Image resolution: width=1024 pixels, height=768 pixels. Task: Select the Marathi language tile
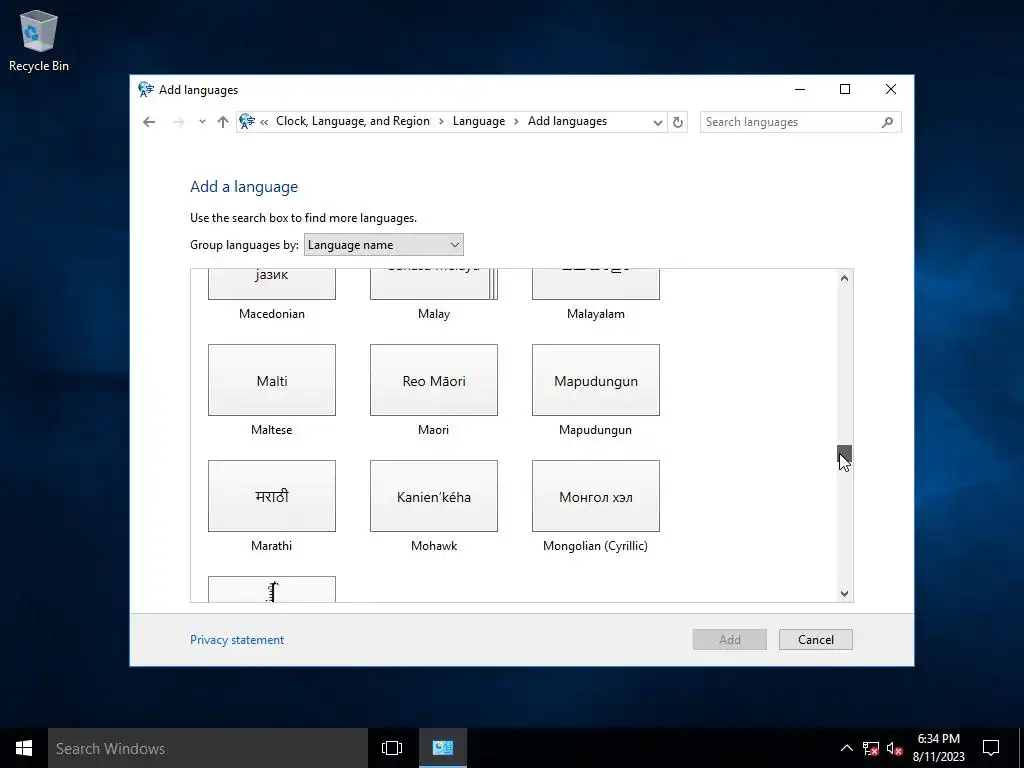(x=272, y=496)
